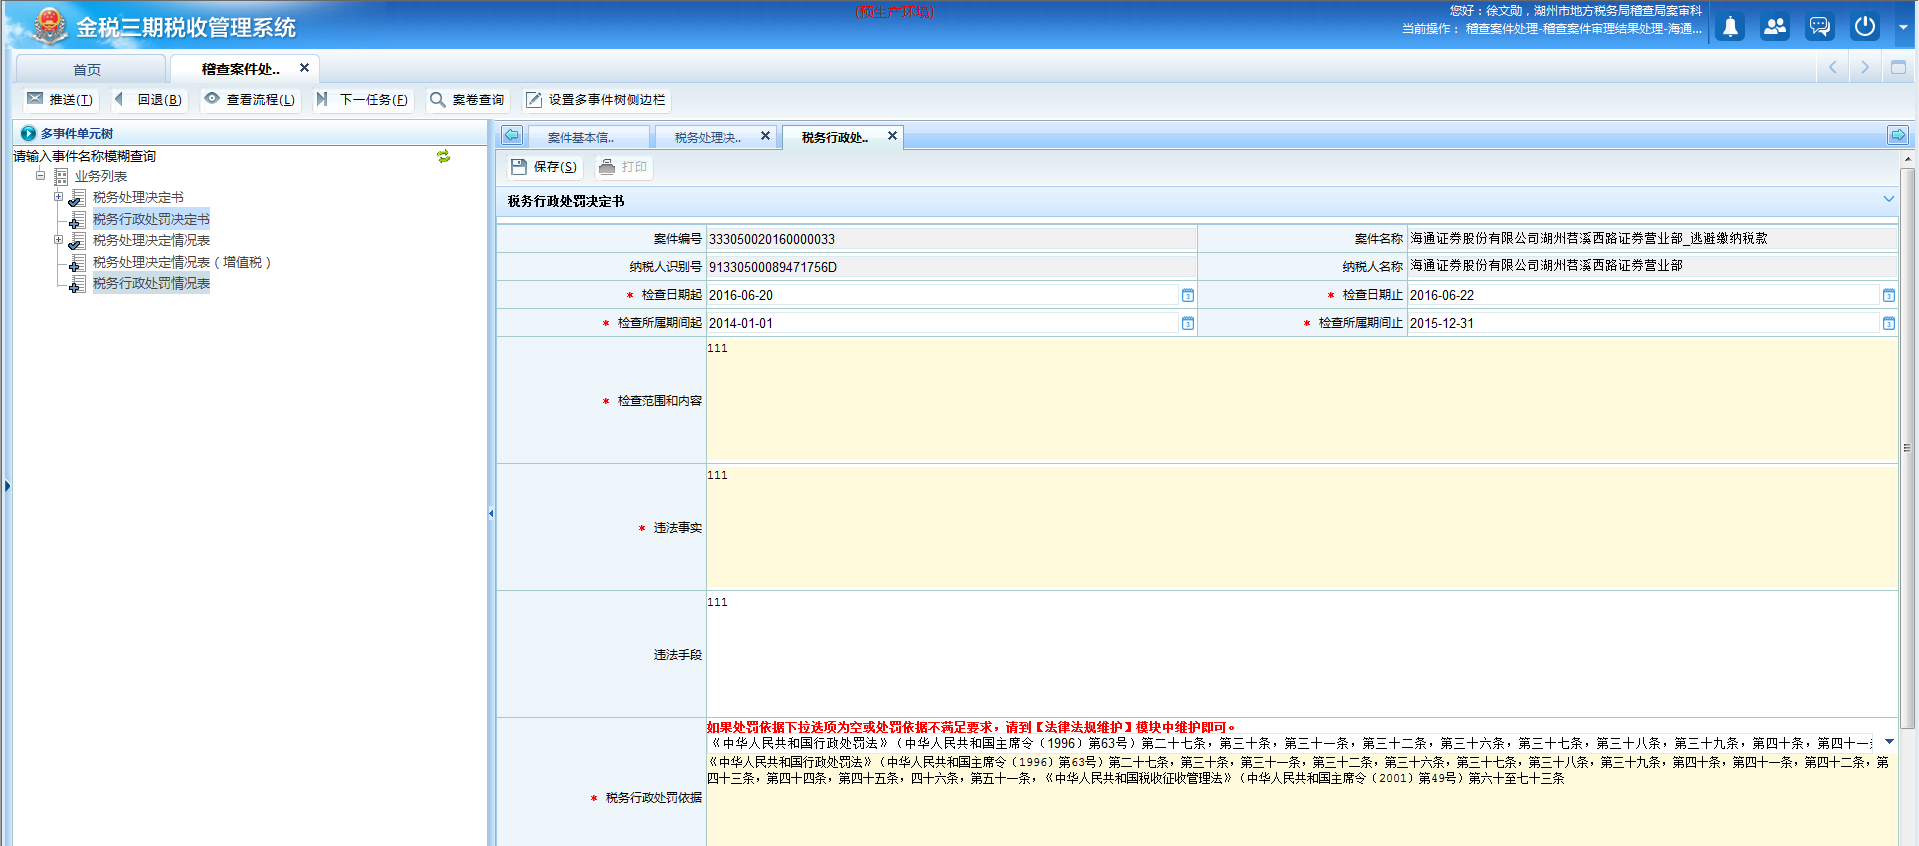Click the 案件编号 field
Image resolution: width=1919 pixels, height=846 pixels.
(951, 239)
